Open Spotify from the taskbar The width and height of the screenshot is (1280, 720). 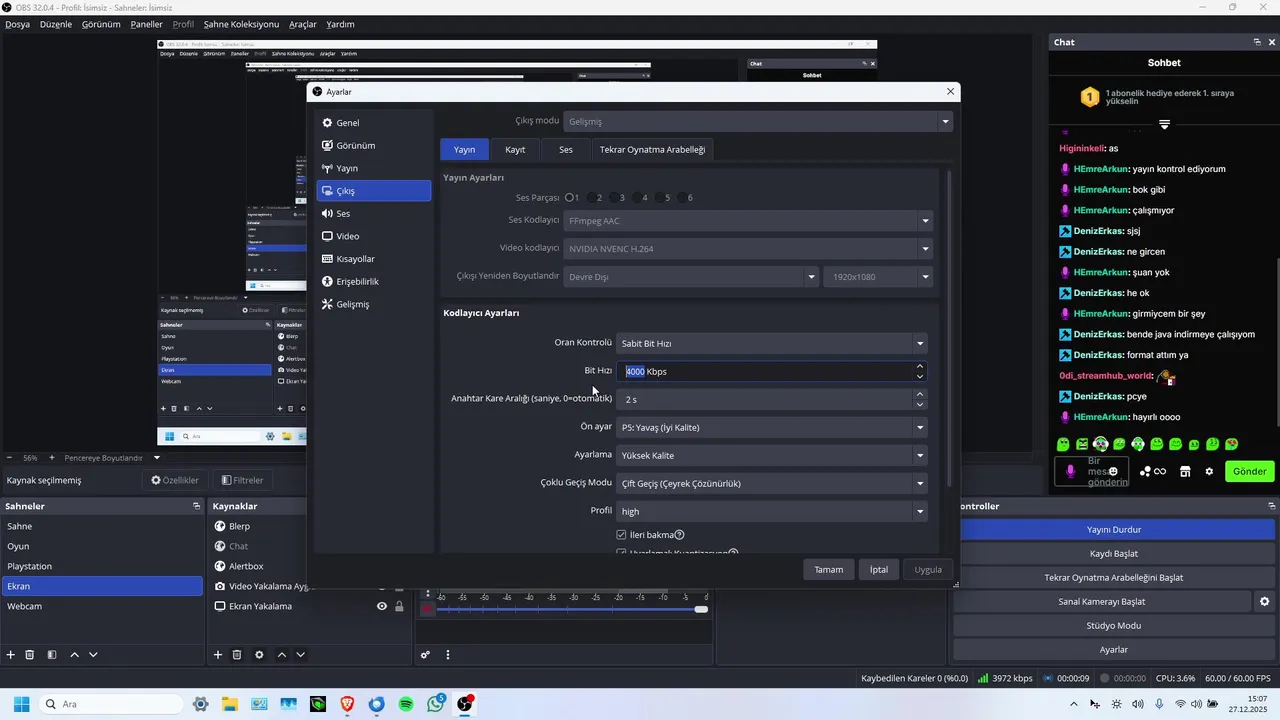tap(406, 704)
